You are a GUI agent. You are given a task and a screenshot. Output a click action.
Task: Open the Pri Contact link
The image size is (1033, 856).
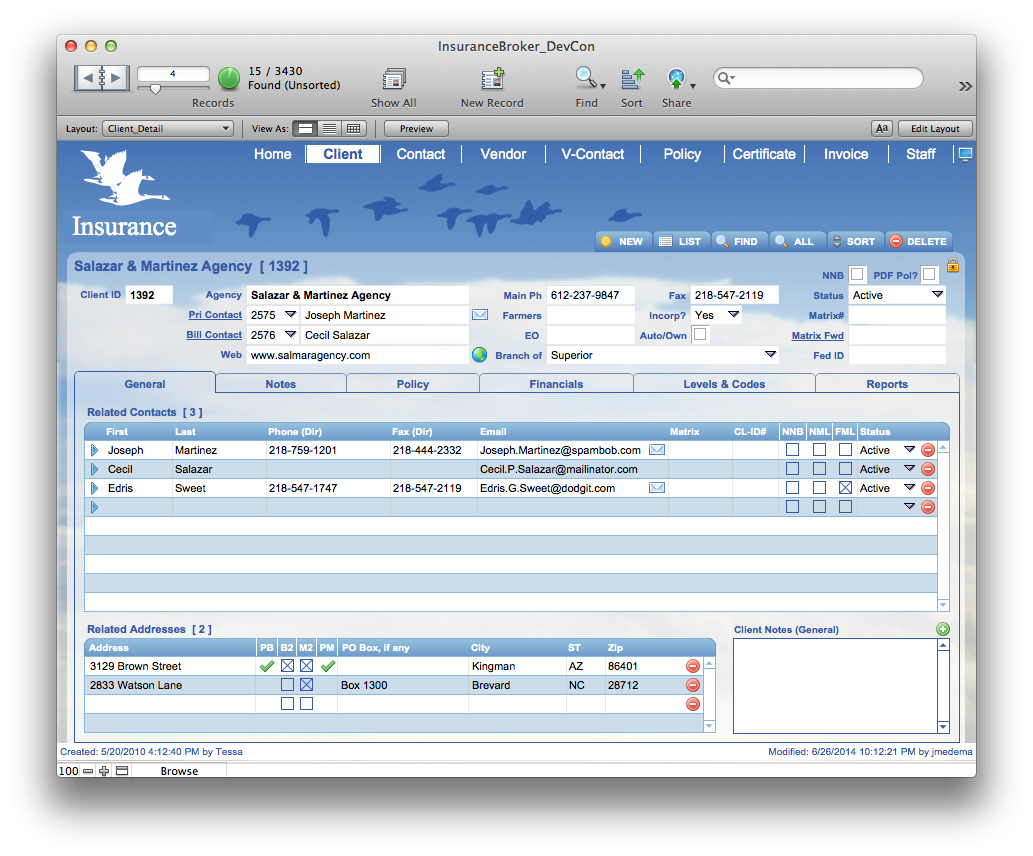(x=215, y=315)
